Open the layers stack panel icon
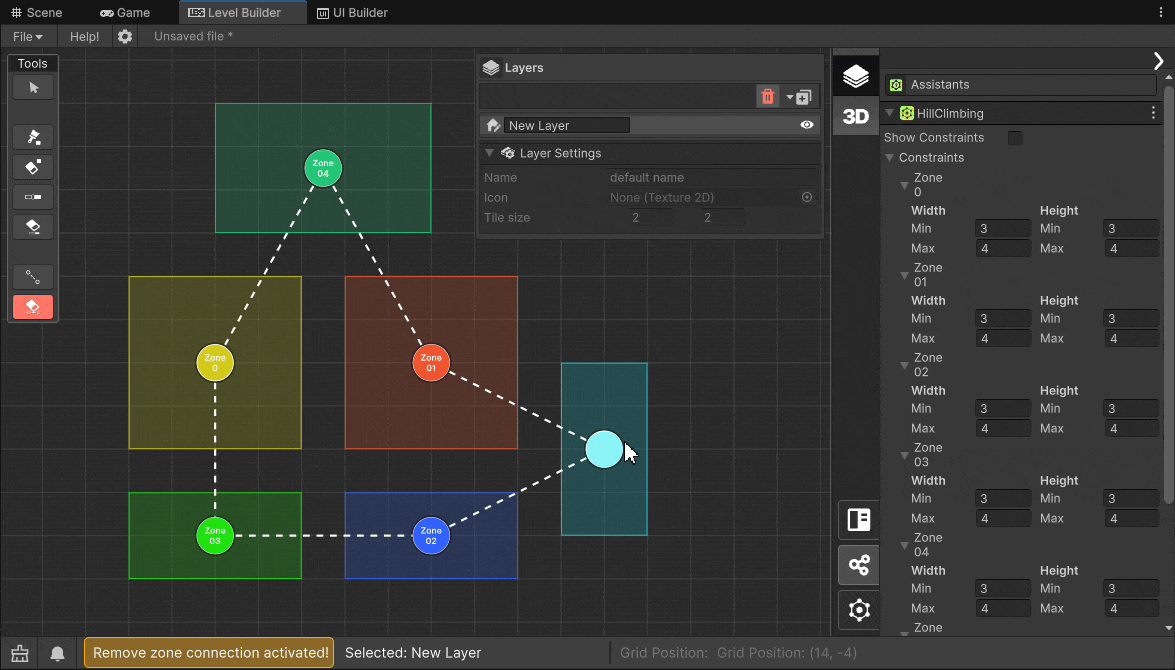 click(856, 76)
